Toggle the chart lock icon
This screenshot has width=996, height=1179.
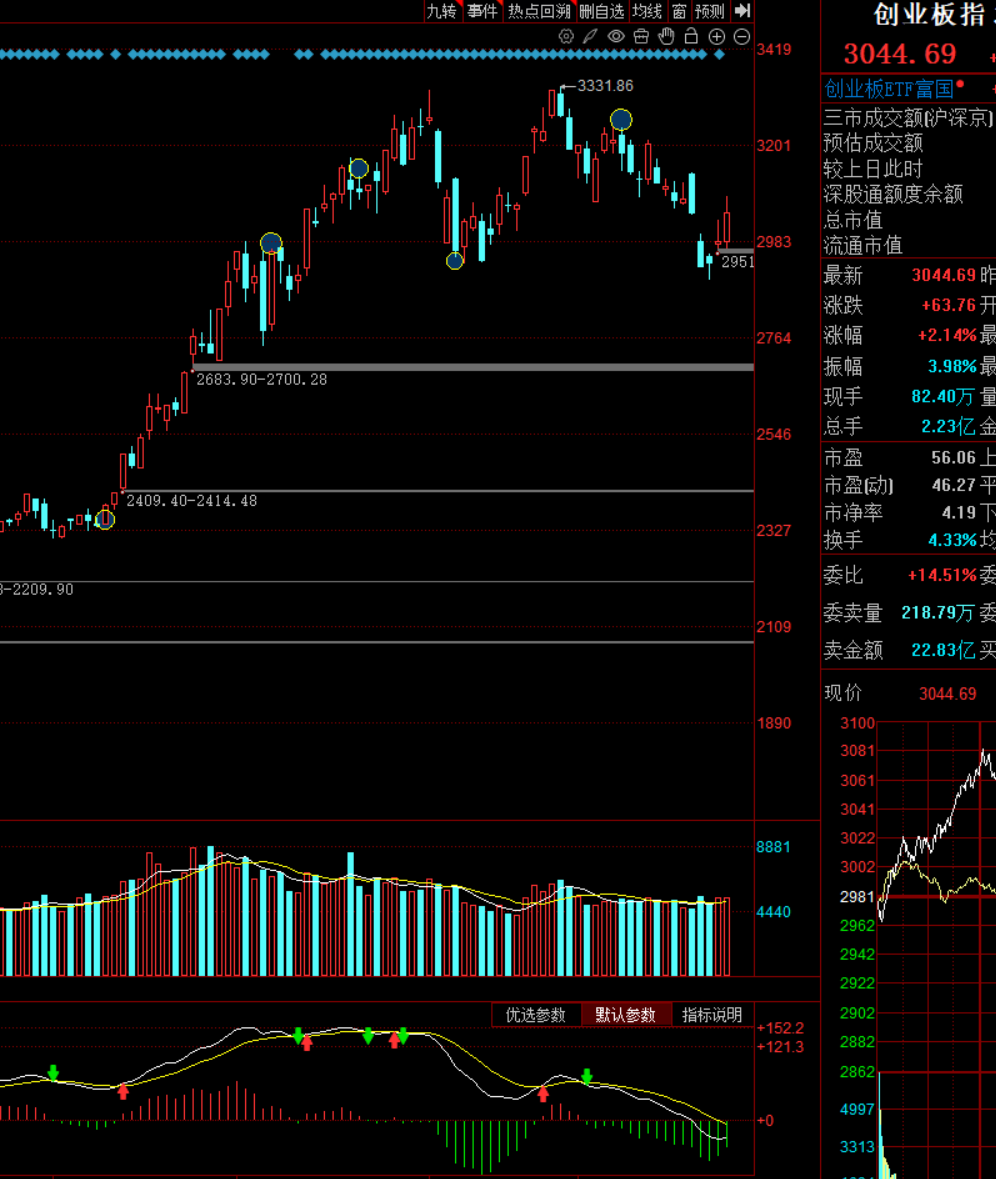click(691, 37)
